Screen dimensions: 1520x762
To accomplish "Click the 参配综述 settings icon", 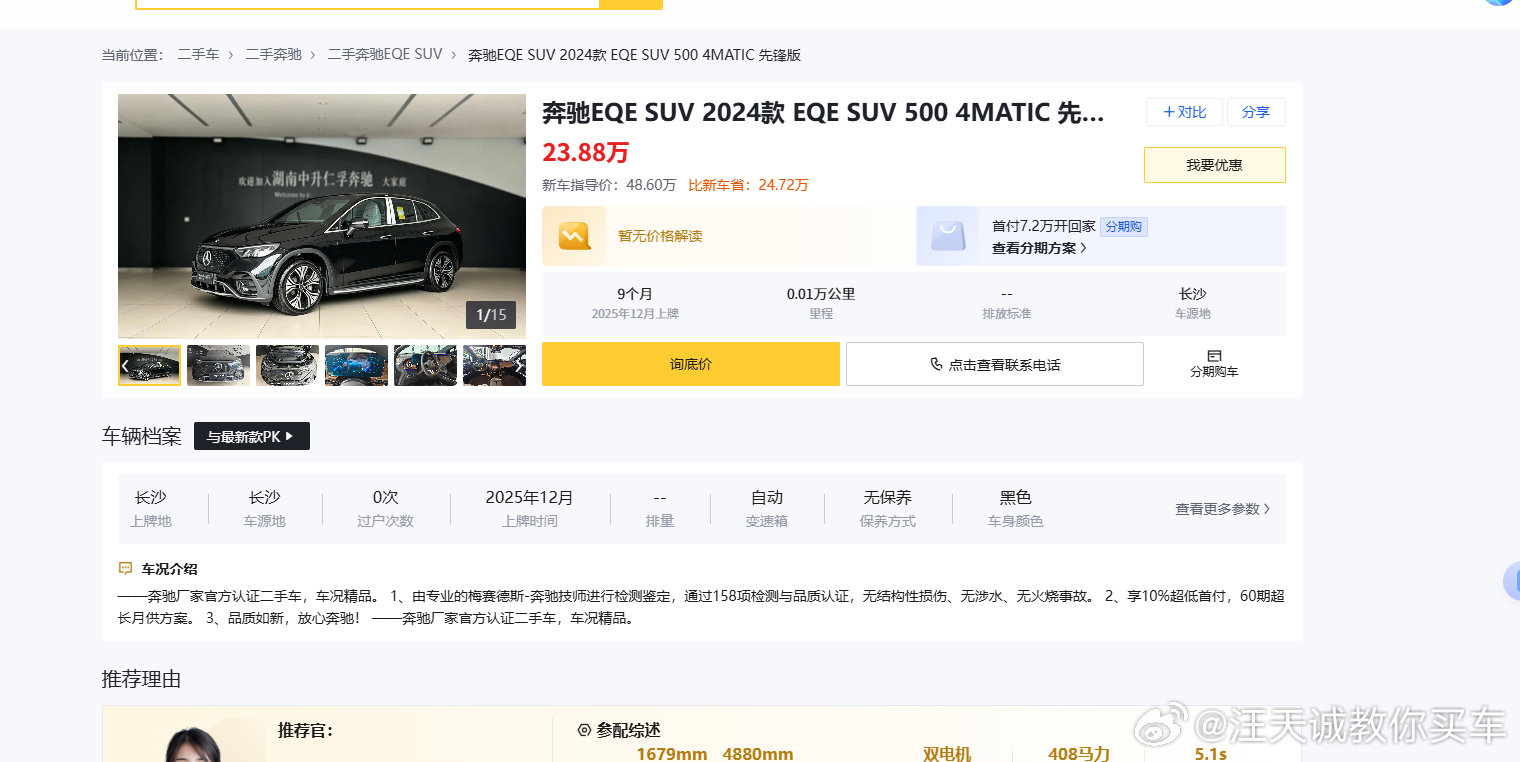I will [584, 730].
